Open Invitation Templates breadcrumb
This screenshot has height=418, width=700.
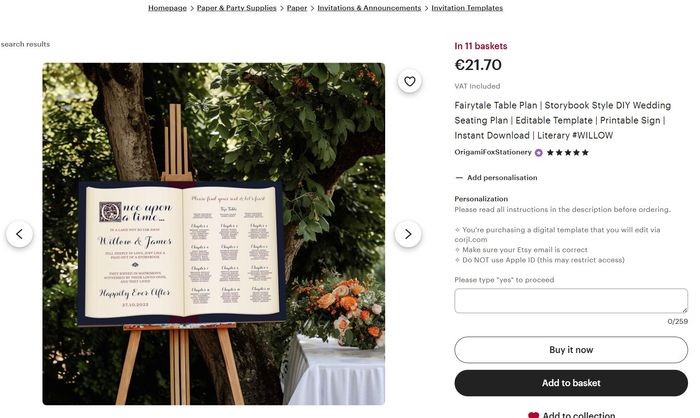pos(467,8)
